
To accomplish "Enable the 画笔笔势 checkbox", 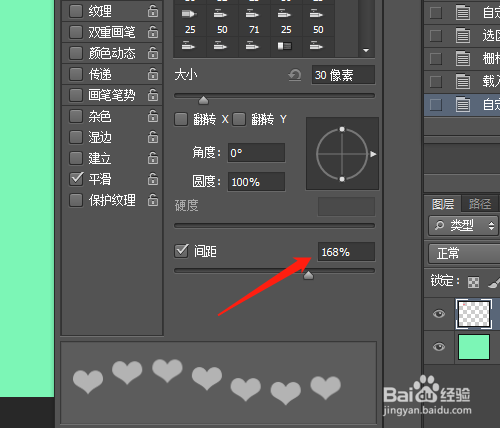I will pyautogui.click(x=76, y=95).
